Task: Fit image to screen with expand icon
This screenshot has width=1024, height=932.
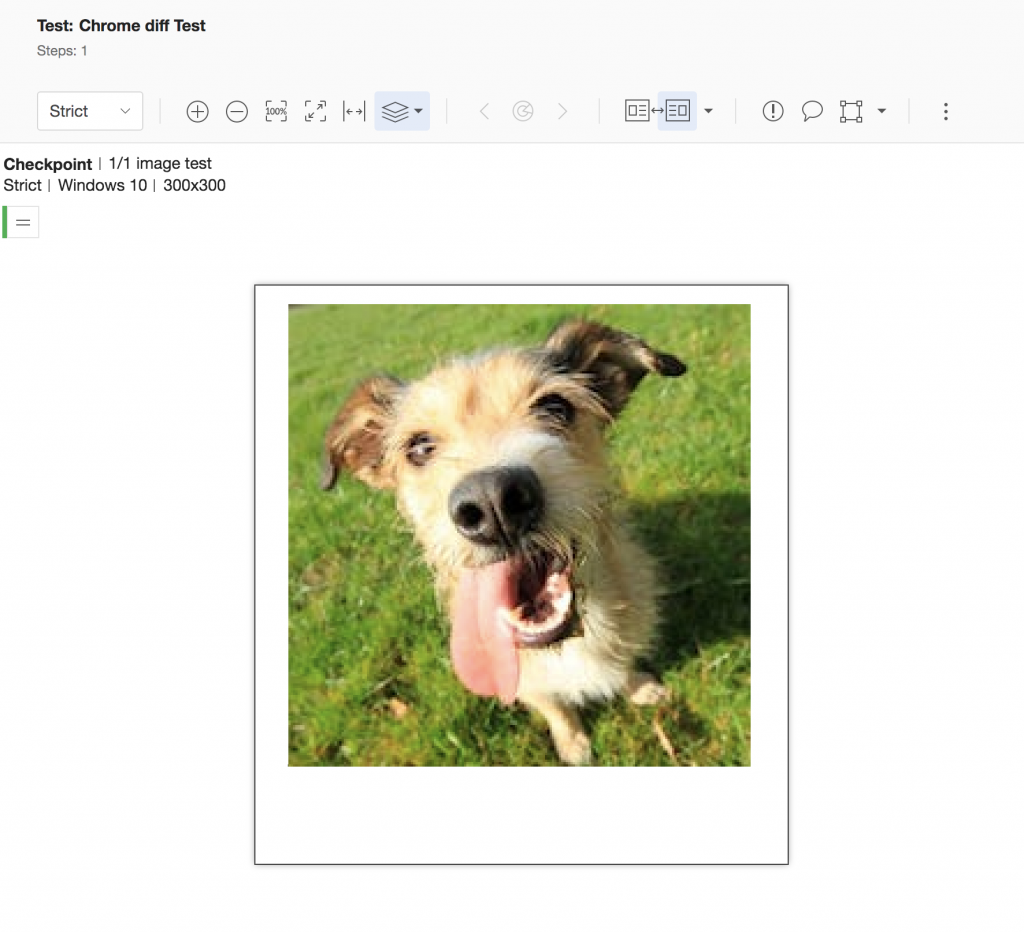Action: coord(315,111)
